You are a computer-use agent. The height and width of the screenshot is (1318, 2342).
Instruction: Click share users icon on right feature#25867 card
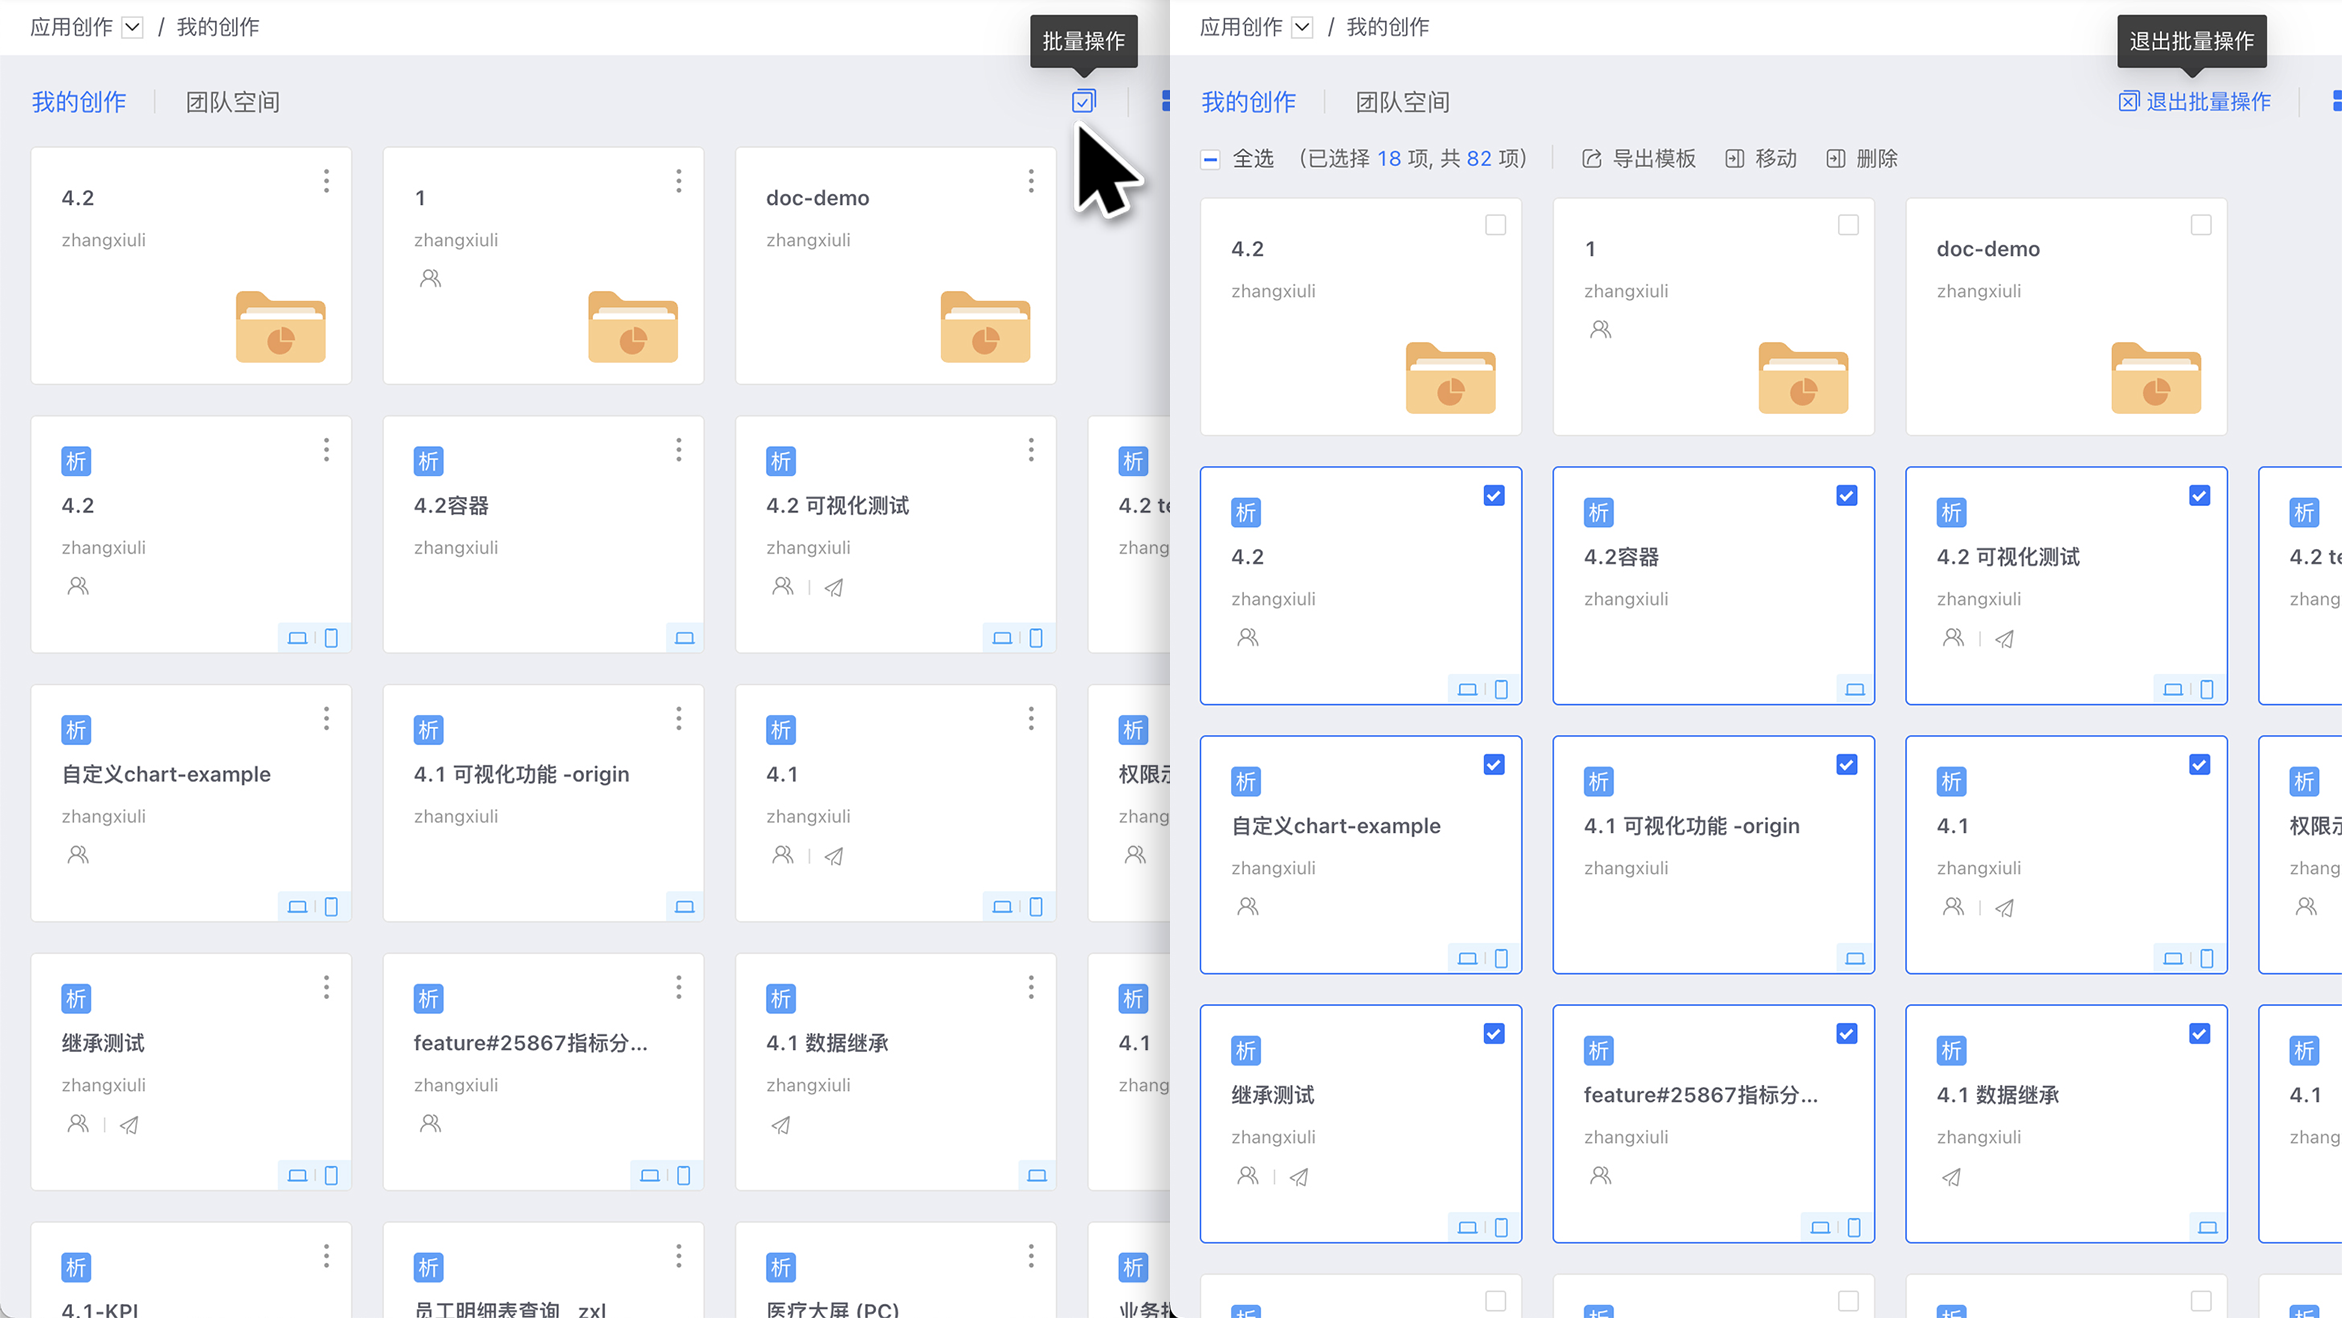[1600, 1175]
